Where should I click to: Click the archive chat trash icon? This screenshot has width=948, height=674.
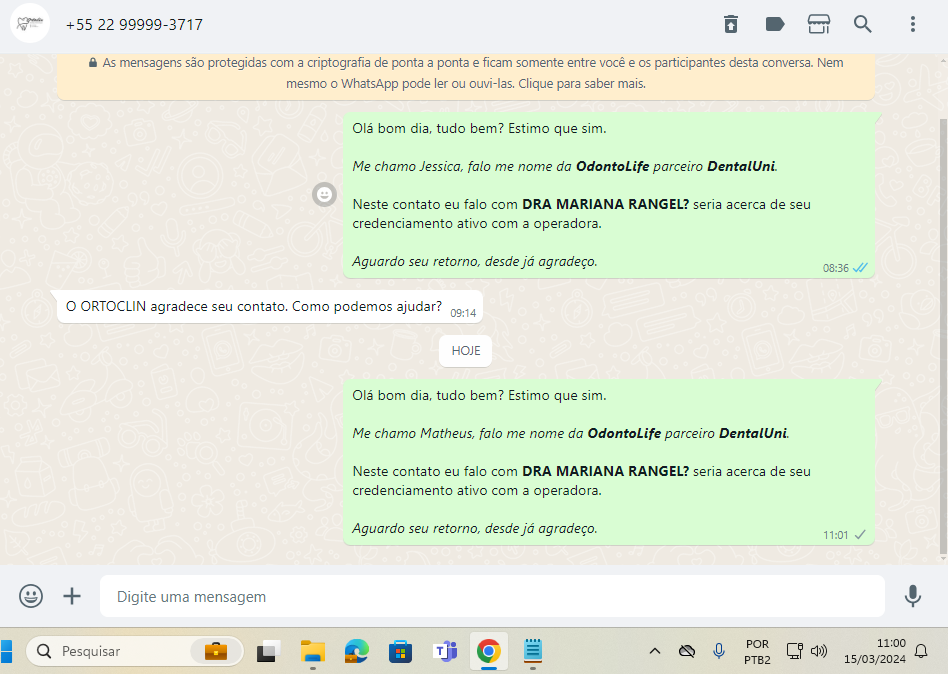[x=731, y=24]
